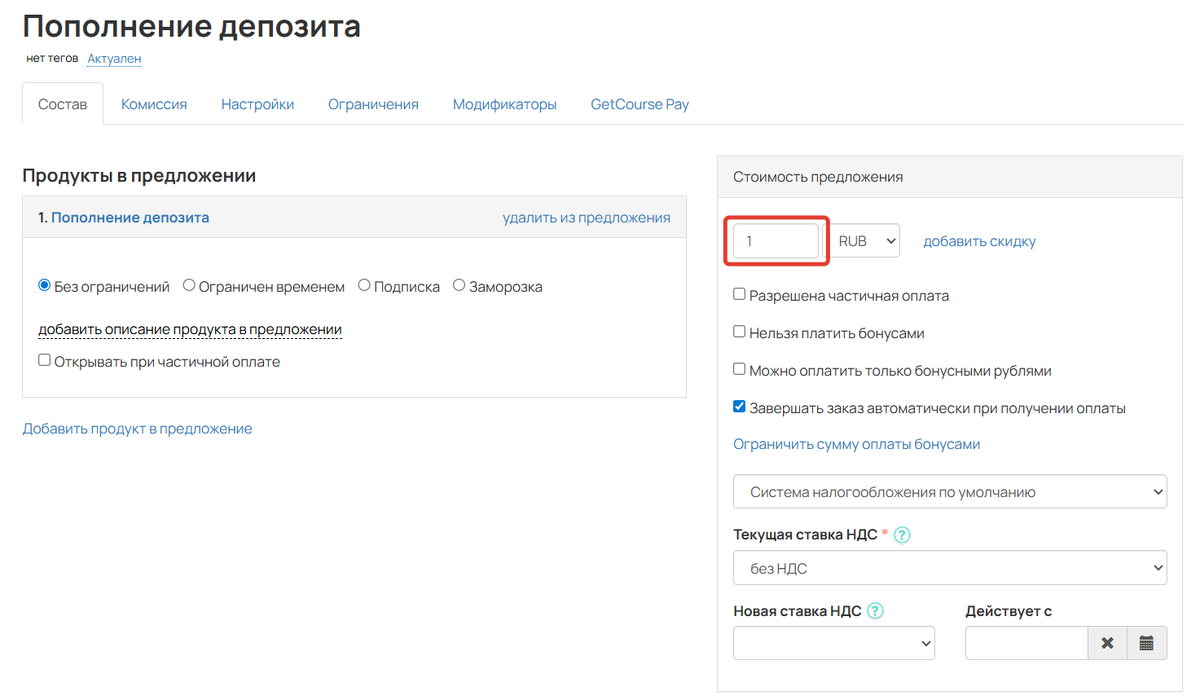Screen dimensions: 1200x700
Task: Click Добавить продукт в предложение
Action: [x=136, y=428]
